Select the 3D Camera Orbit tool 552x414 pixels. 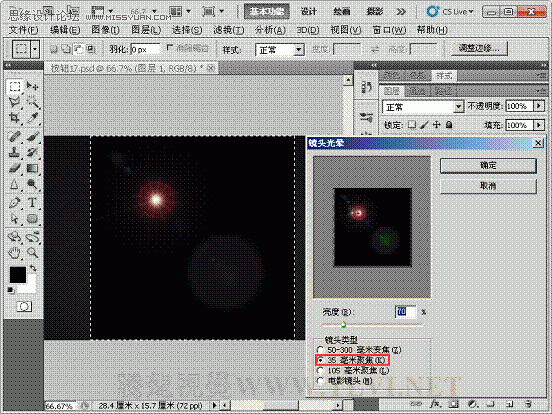point(32,237)
